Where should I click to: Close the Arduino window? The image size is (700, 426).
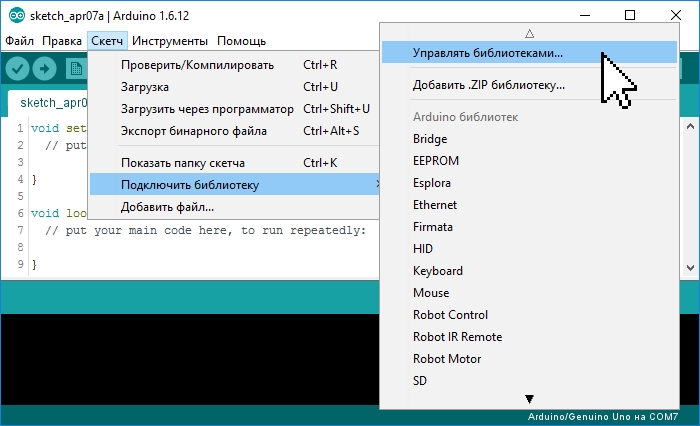click(x=675, y=15)
